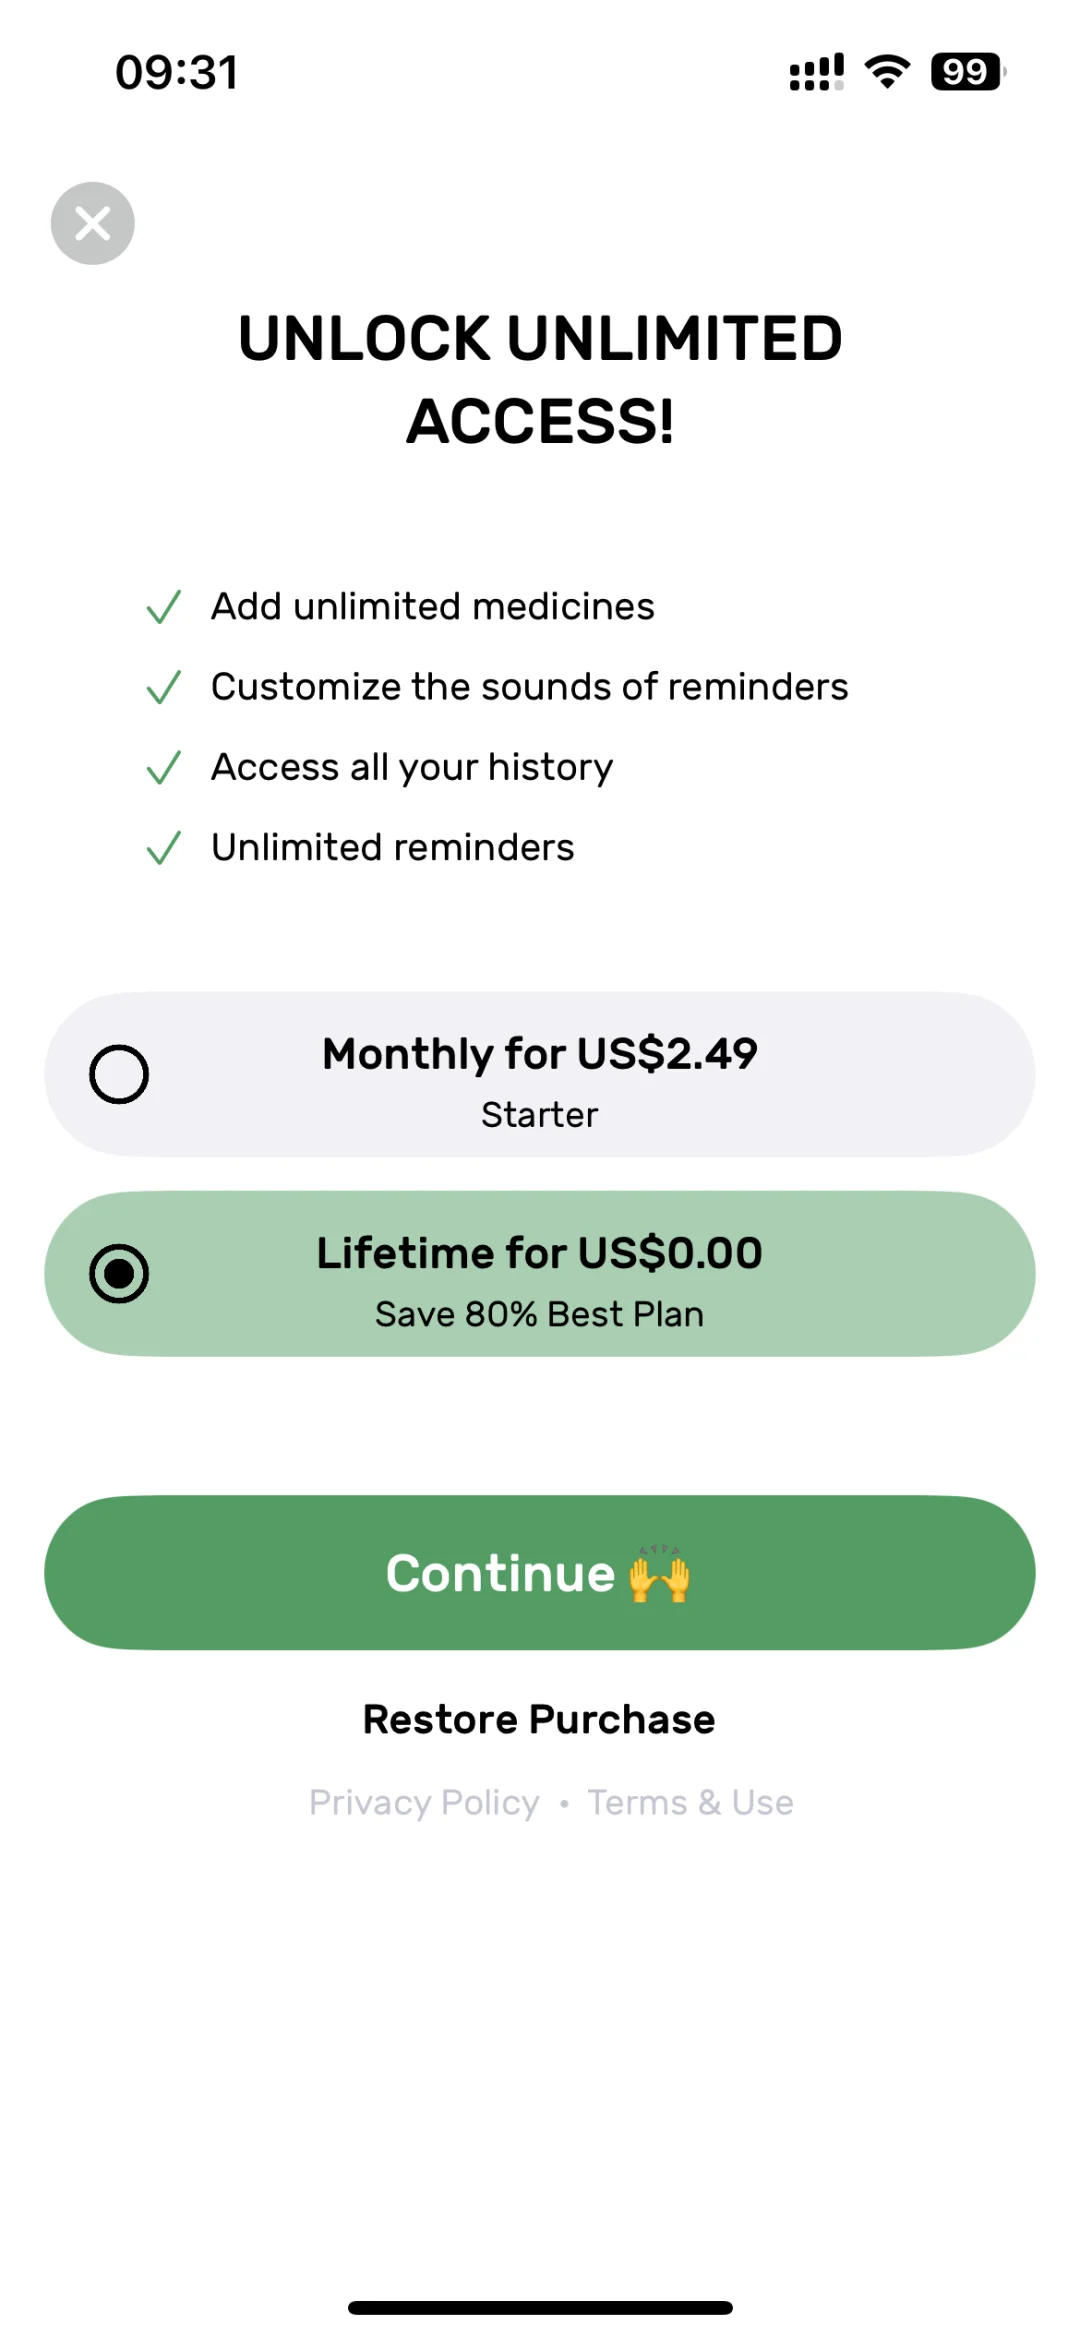Image resolution: width=1080 pixels, height=2337 pixels.
Task: Tap the 09:31 clock in status bar
Action: point(177,72)
